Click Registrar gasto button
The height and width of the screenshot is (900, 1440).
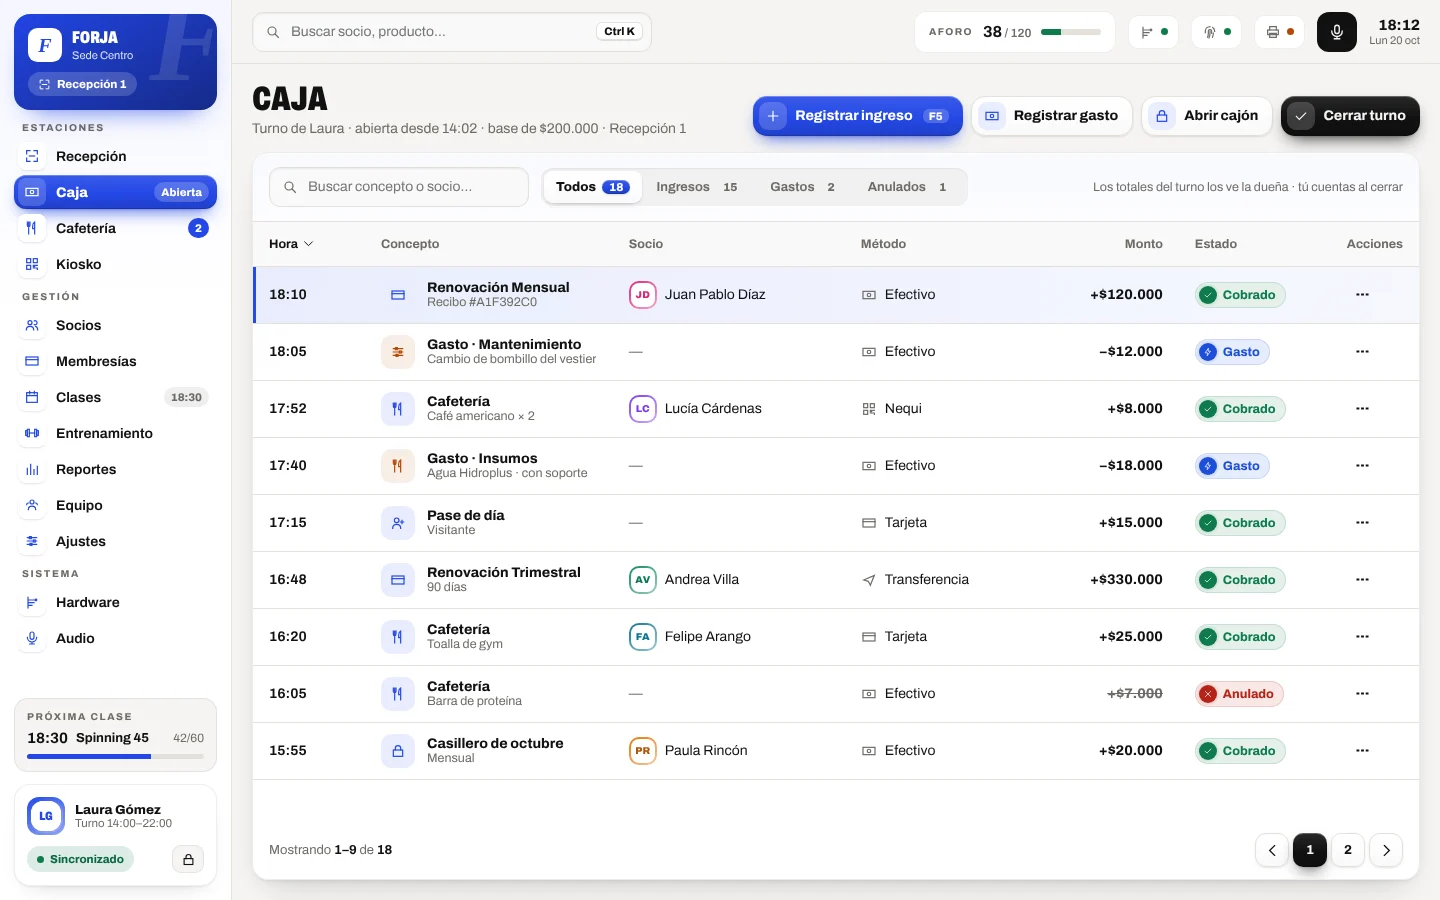click(1052, 116)
